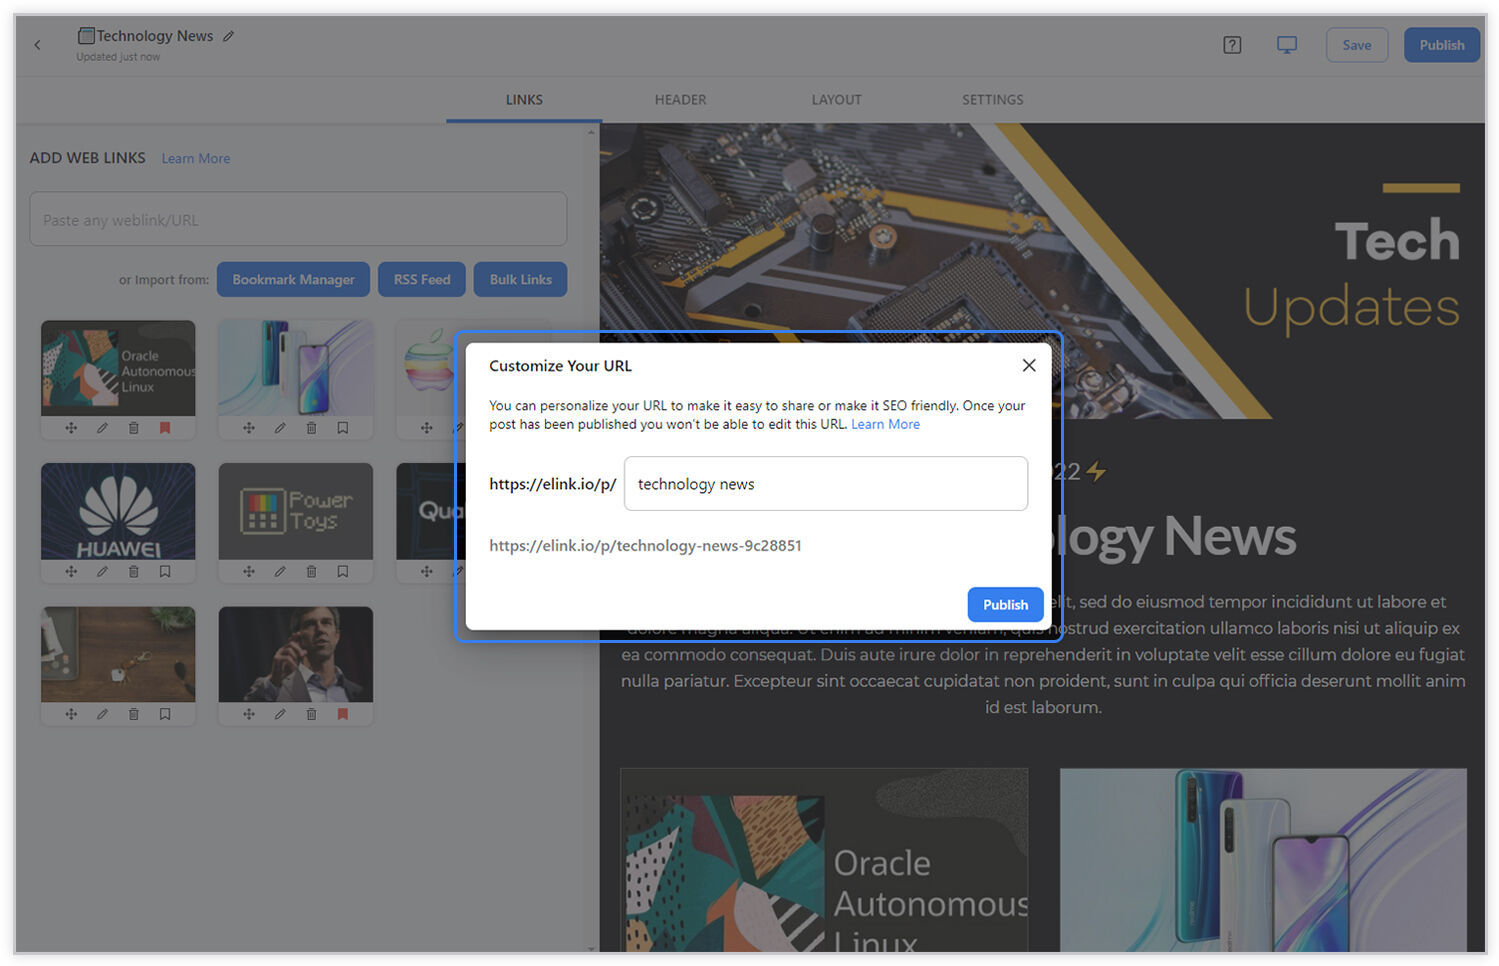Delete the Oracle Autonomous Linux card
Image resolution: width=1499 pixels, height=966 pixels.
click(x=133, y=428)
